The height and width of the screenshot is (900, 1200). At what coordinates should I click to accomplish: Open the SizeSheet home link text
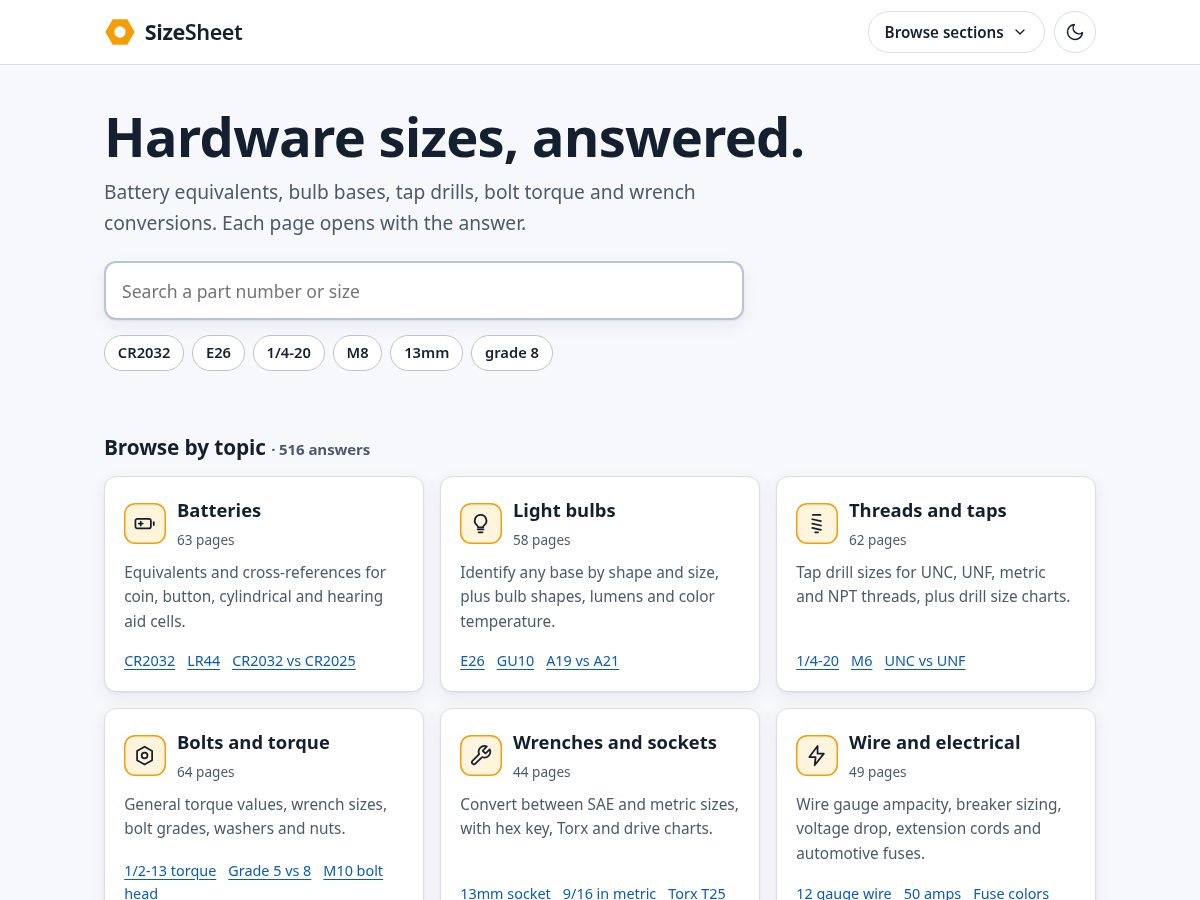(194, 32)
